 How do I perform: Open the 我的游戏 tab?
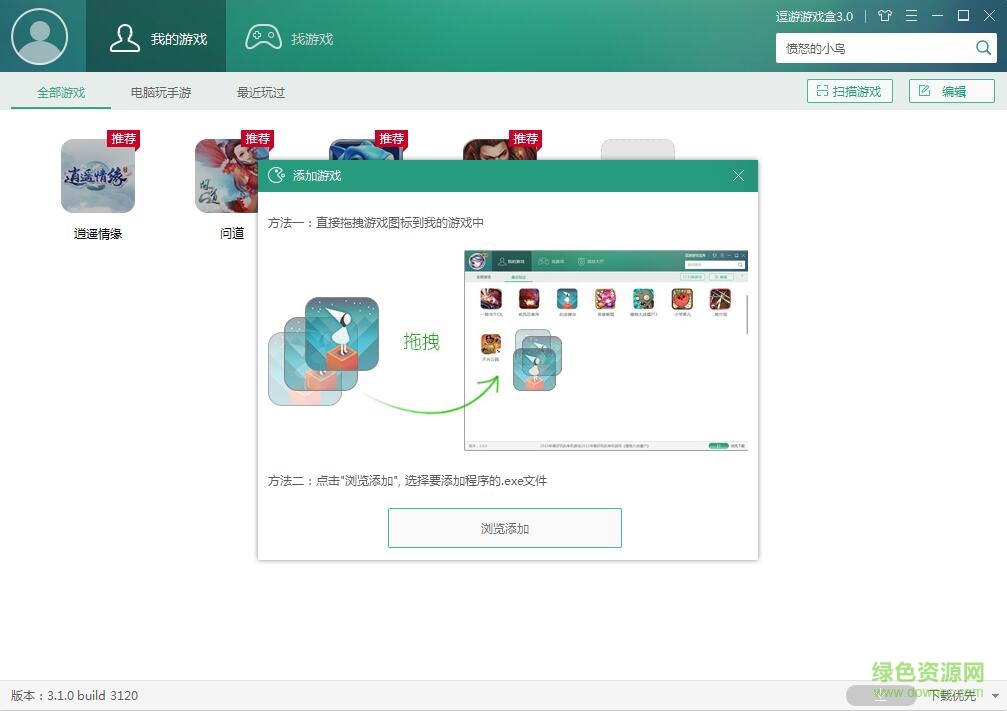point(156,36)
